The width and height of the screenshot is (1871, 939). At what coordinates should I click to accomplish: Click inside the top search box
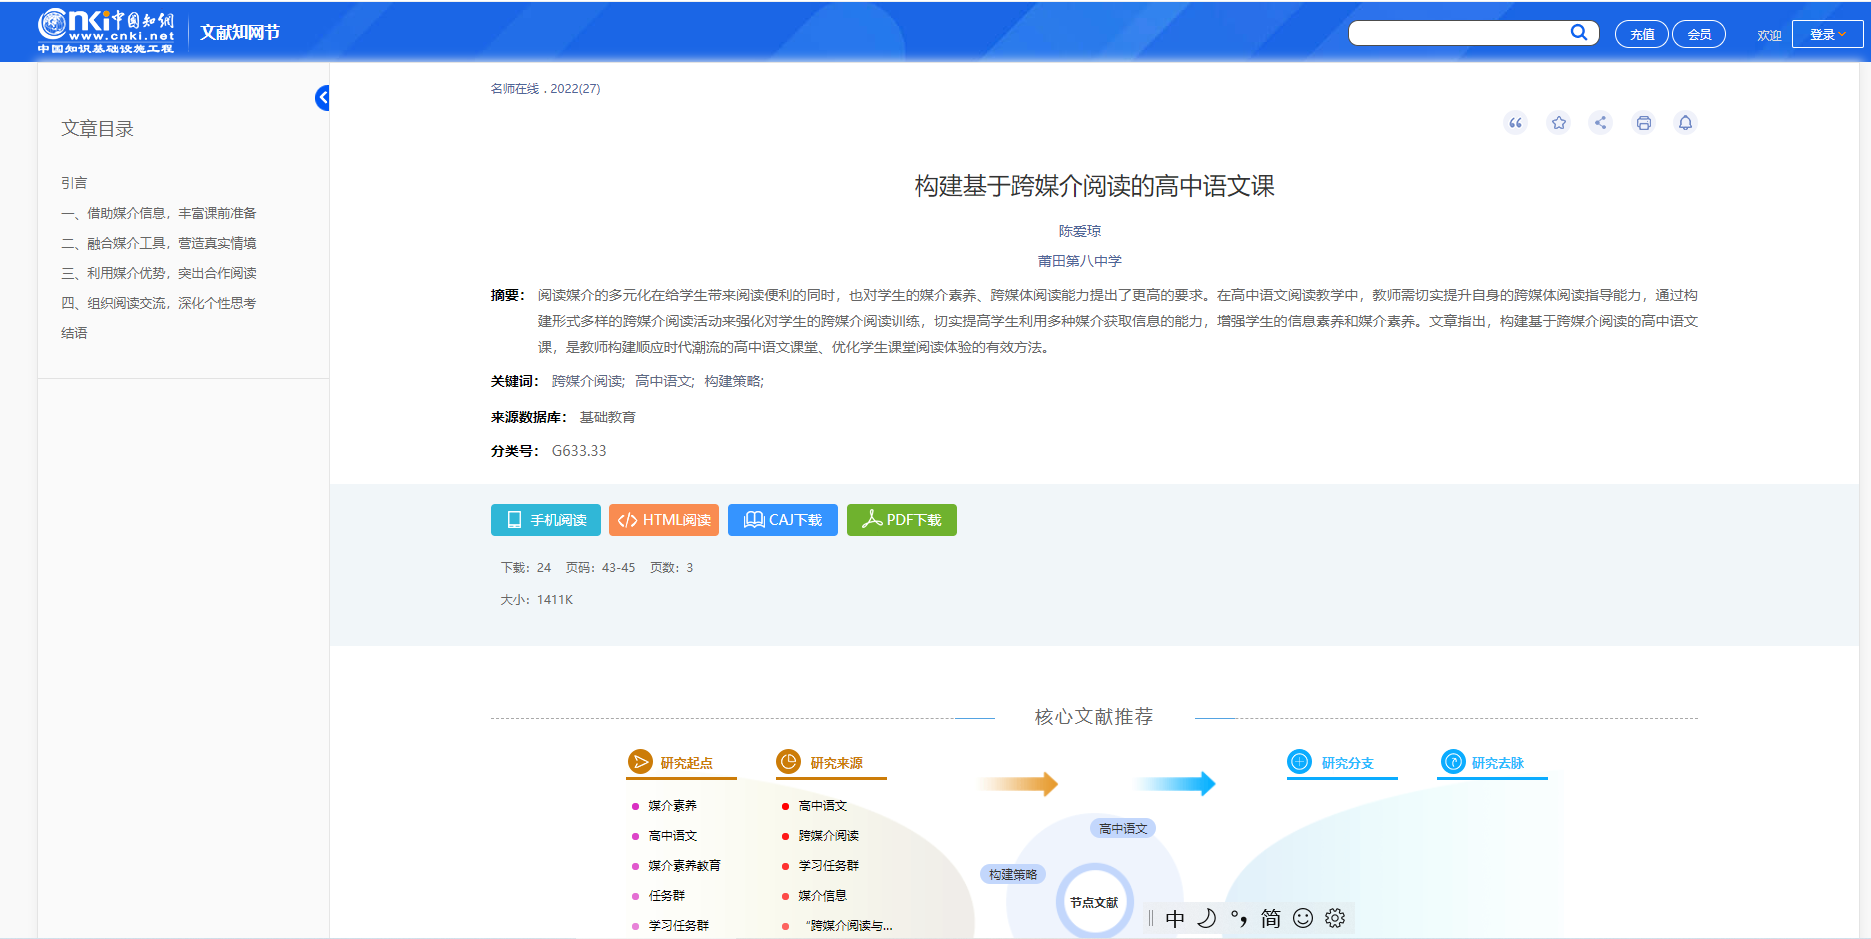[x=1455, y=33]
